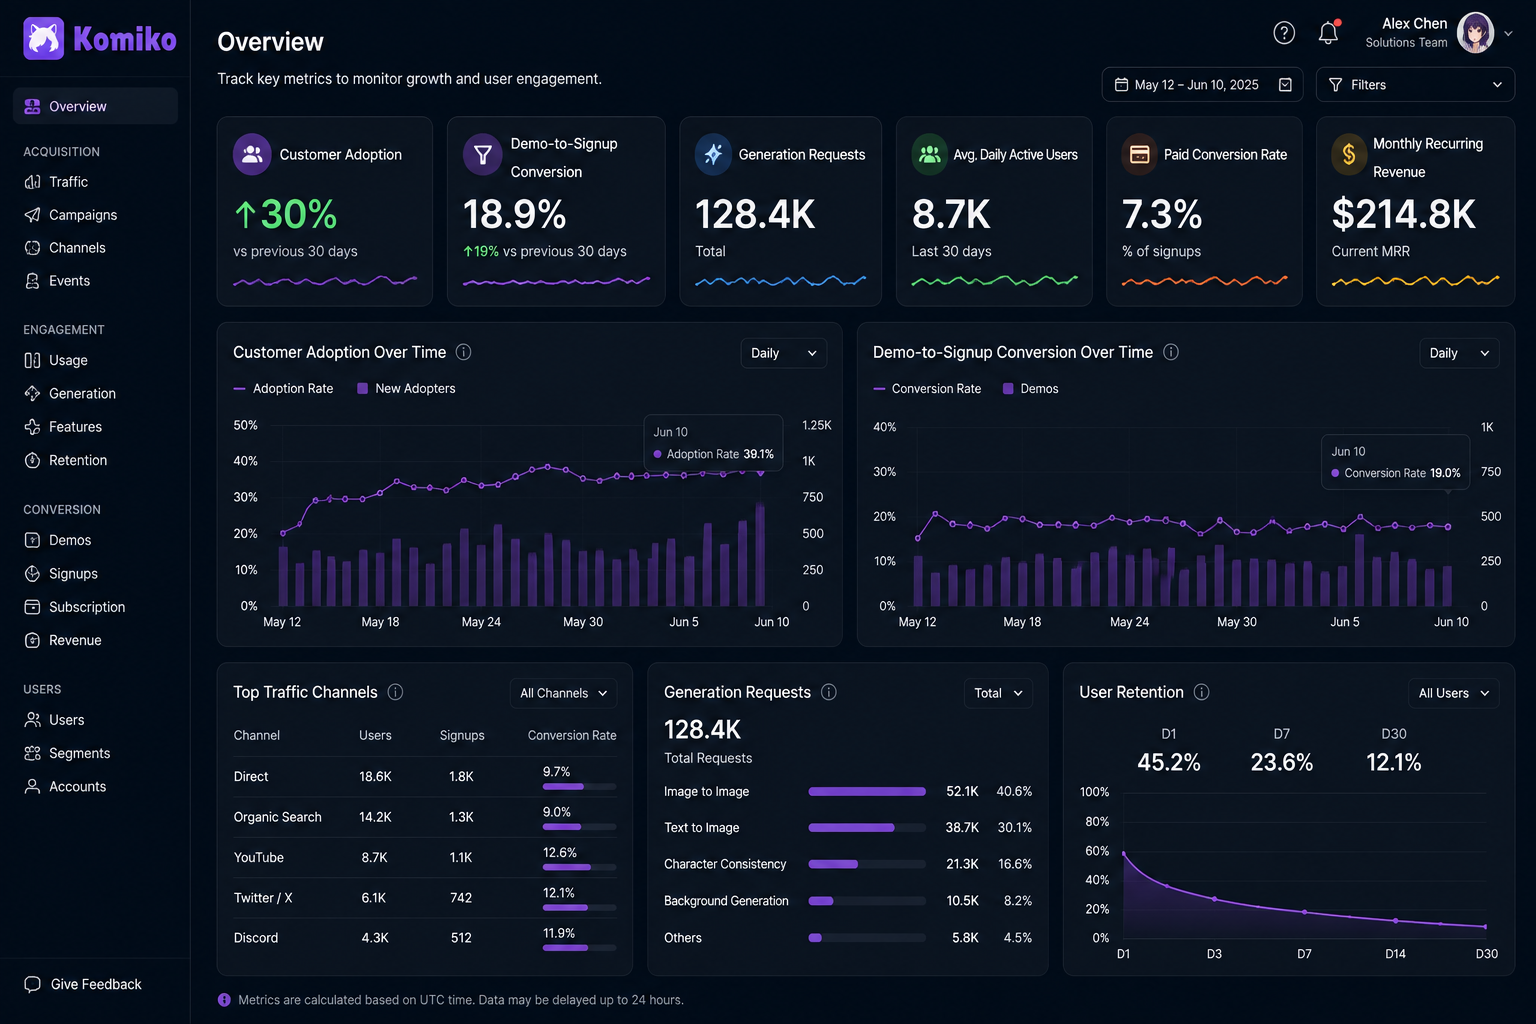Click the Demo-to-Signup funnel icon
This screenshot has height=1024, width=1536.
pos(482,154)
